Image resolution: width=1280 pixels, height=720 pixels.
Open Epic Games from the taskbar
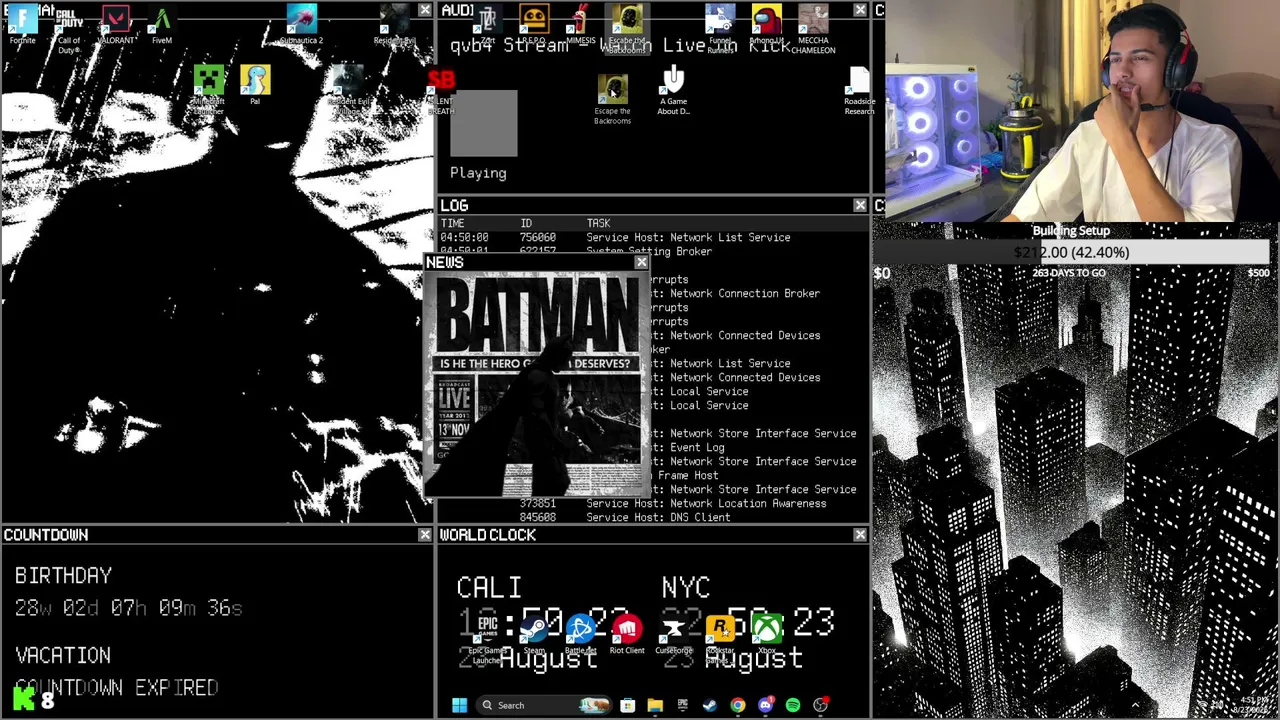(x=682, y=705)
